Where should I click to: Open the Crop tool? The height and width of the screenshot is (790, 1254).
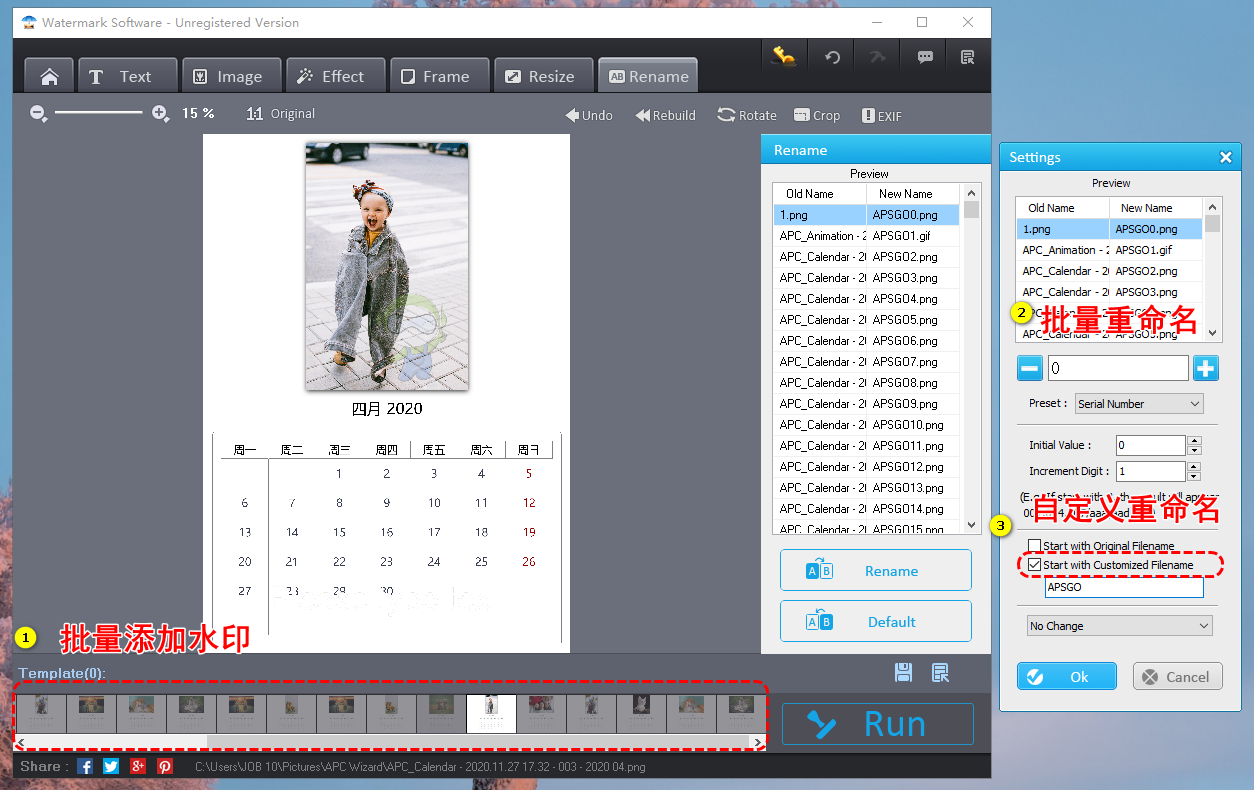pos(817,115)
